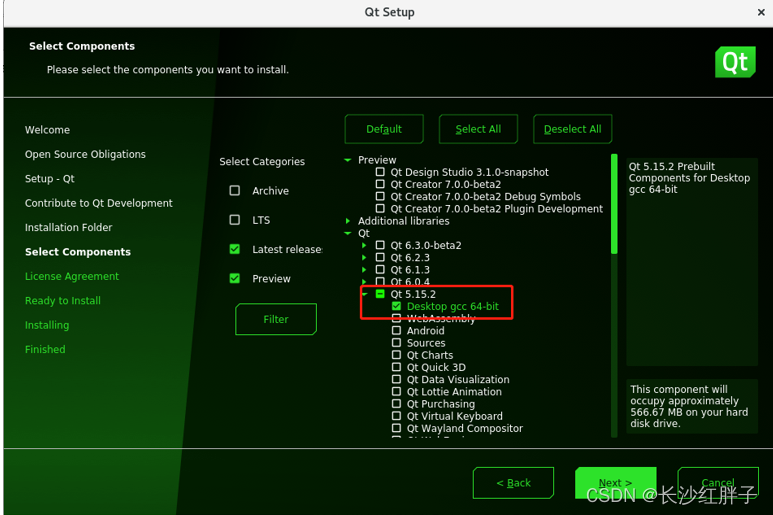Expand the Qt 6.3.0-beta2 node
Viewport: 773px width, 515px height.
tap(364, 245)
